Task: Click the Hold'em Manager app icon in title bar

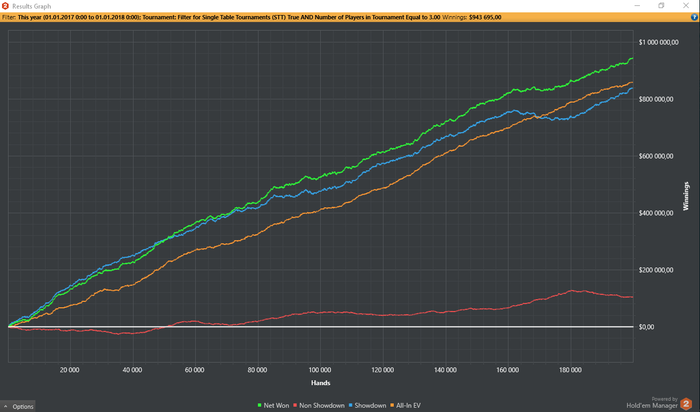Action: (5, 6)
